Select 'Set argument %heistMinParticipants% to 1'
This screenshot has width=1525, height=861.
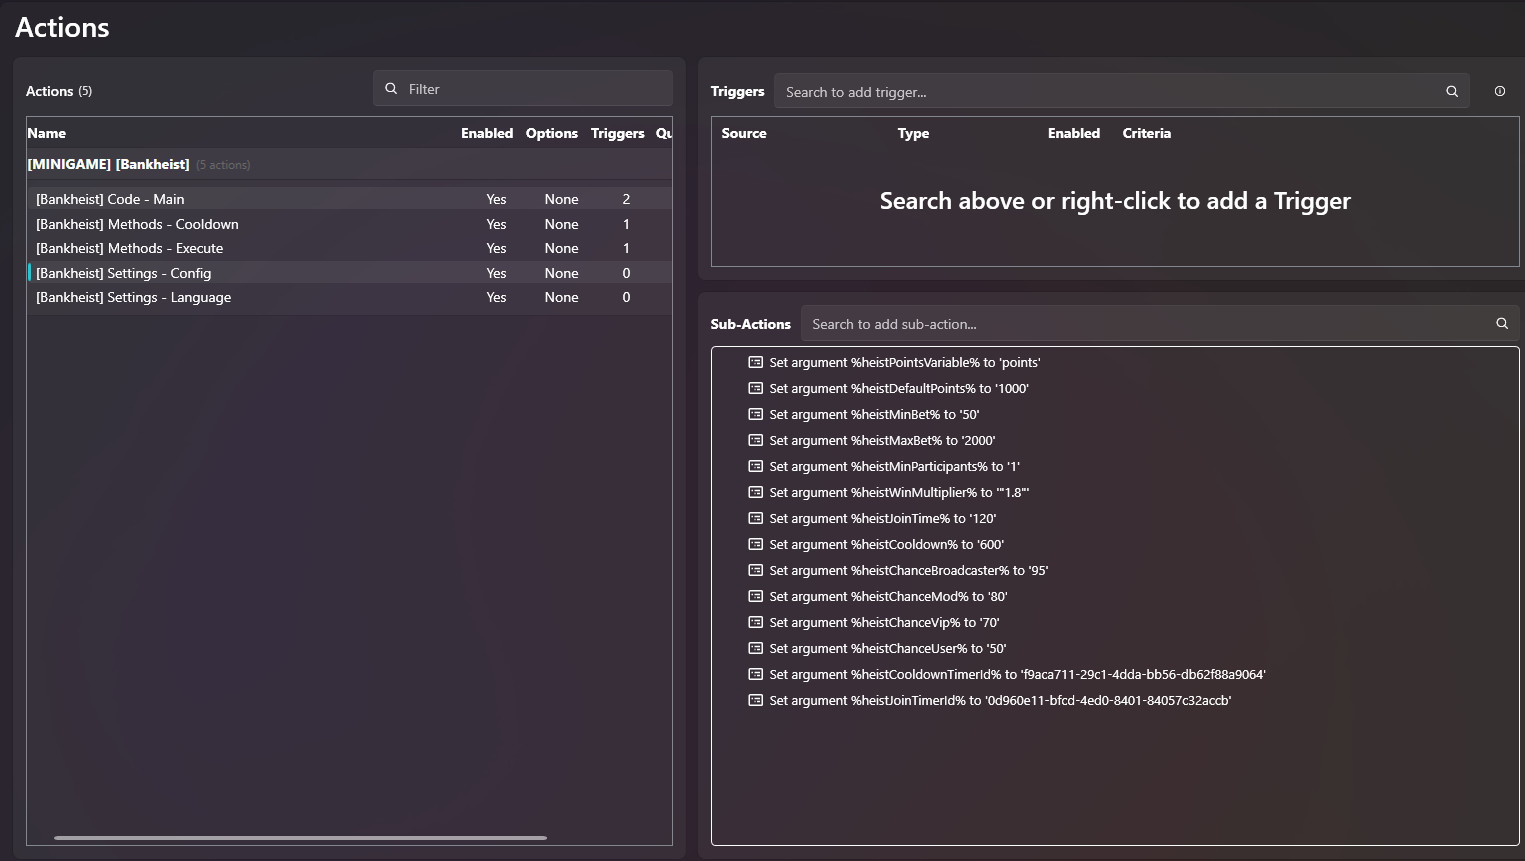895,466
